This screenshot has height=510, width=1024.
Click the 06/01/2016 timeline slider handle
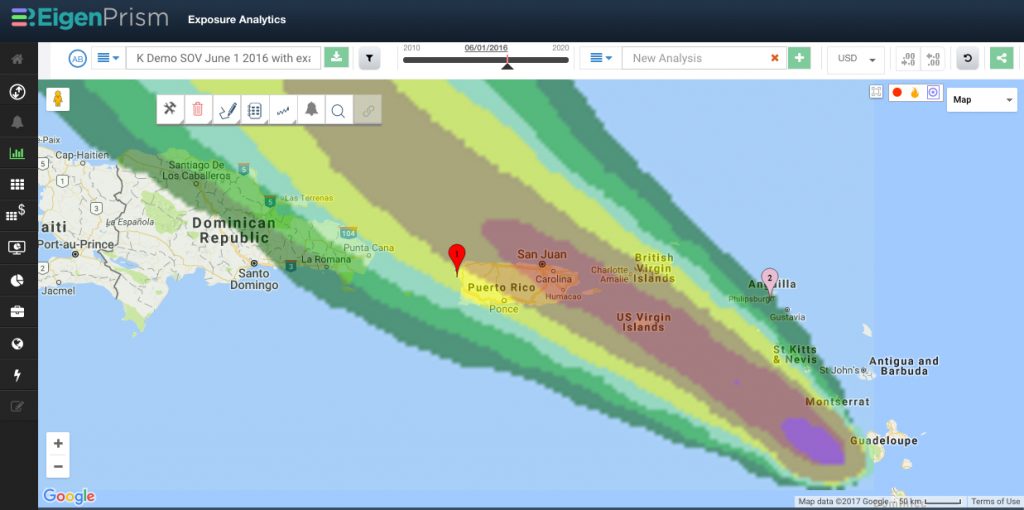tap(507, 64)
